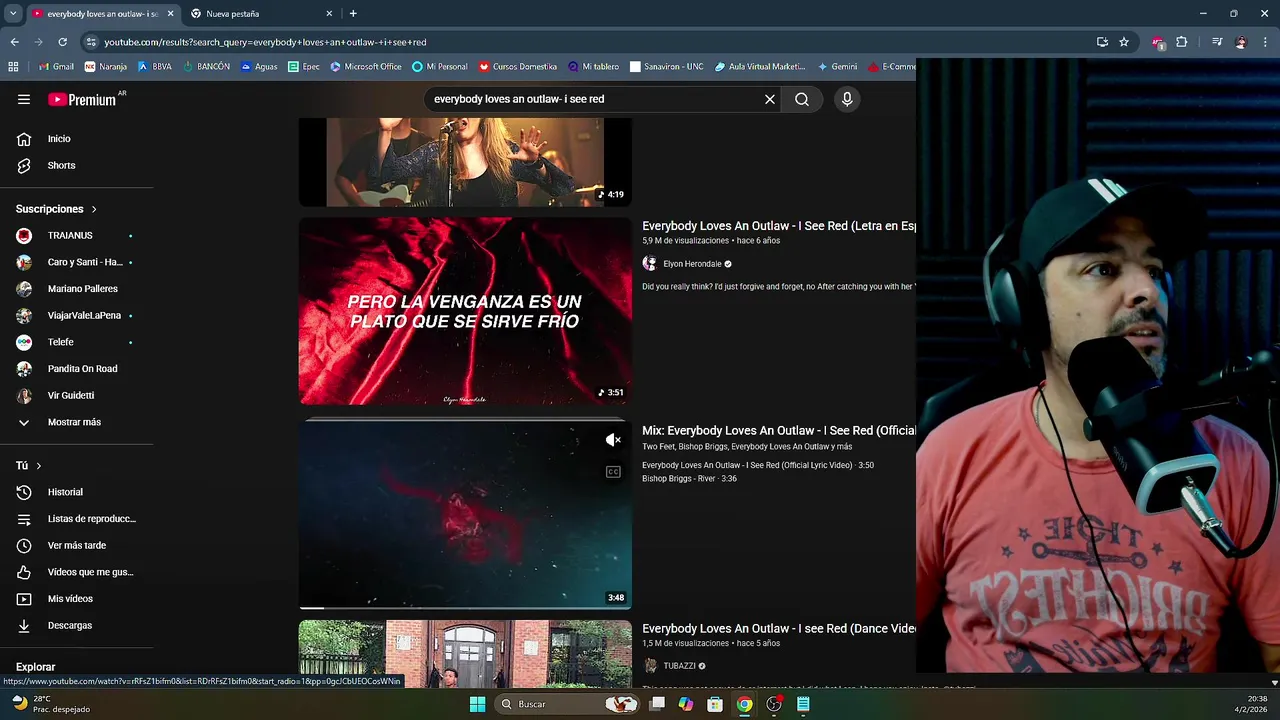The height and width of the screenshot is (720, 1280).
Task: Open the Dance Video thumbnail
Action: [465, 654]
